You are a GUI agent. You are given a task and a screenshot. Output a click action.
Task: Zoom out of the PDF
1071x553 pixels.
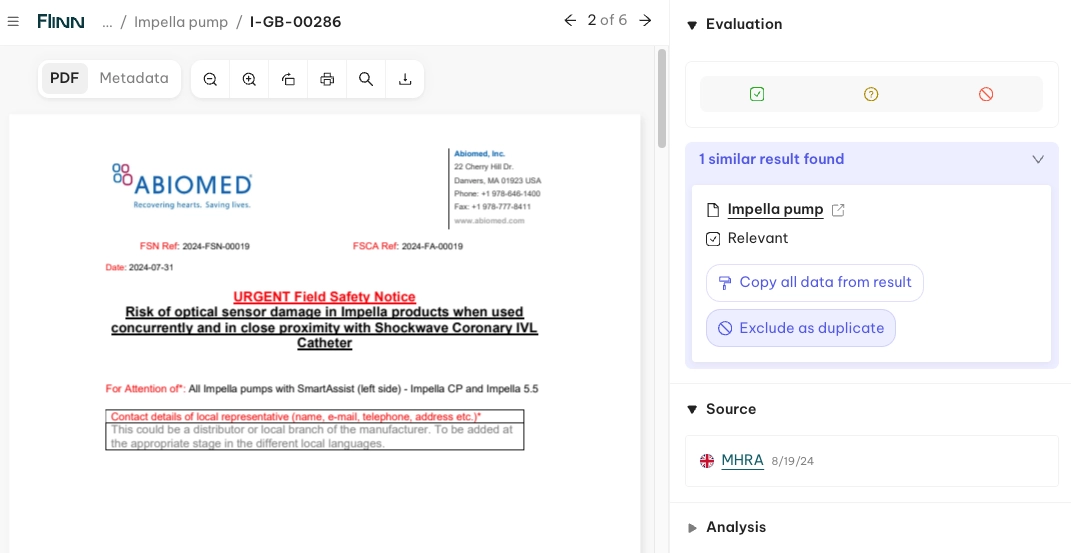tap(210, 79)
